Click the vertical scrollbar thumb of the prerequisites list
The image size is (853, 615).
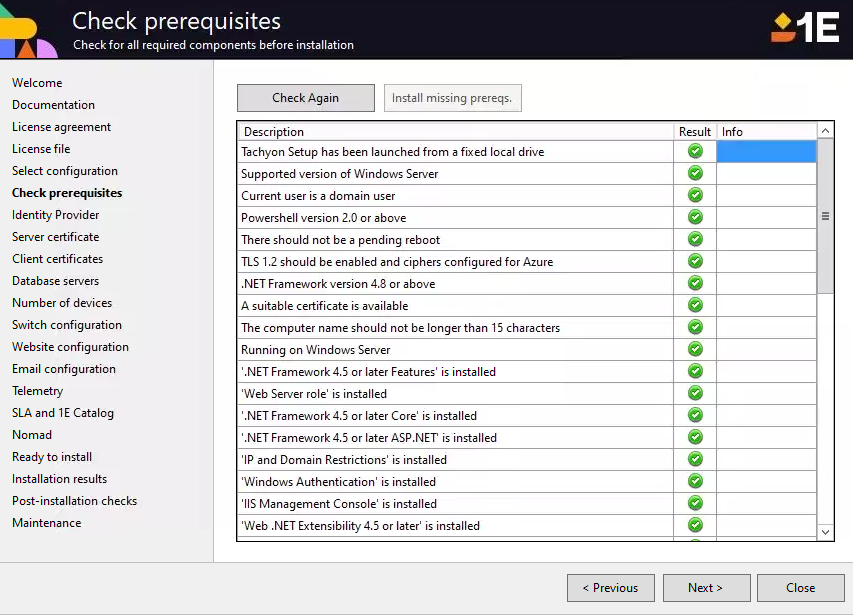825,215
